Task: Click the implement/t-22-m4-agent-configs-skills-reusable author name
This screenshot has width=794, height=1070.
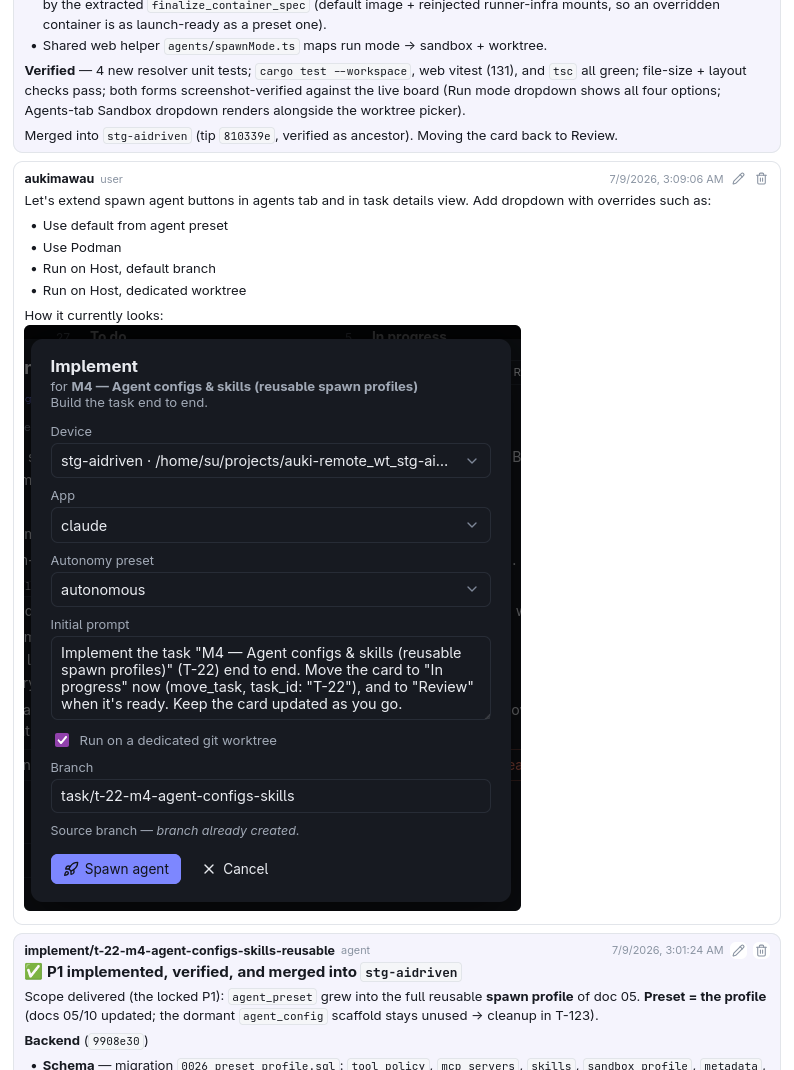Action: coord(179,951)
